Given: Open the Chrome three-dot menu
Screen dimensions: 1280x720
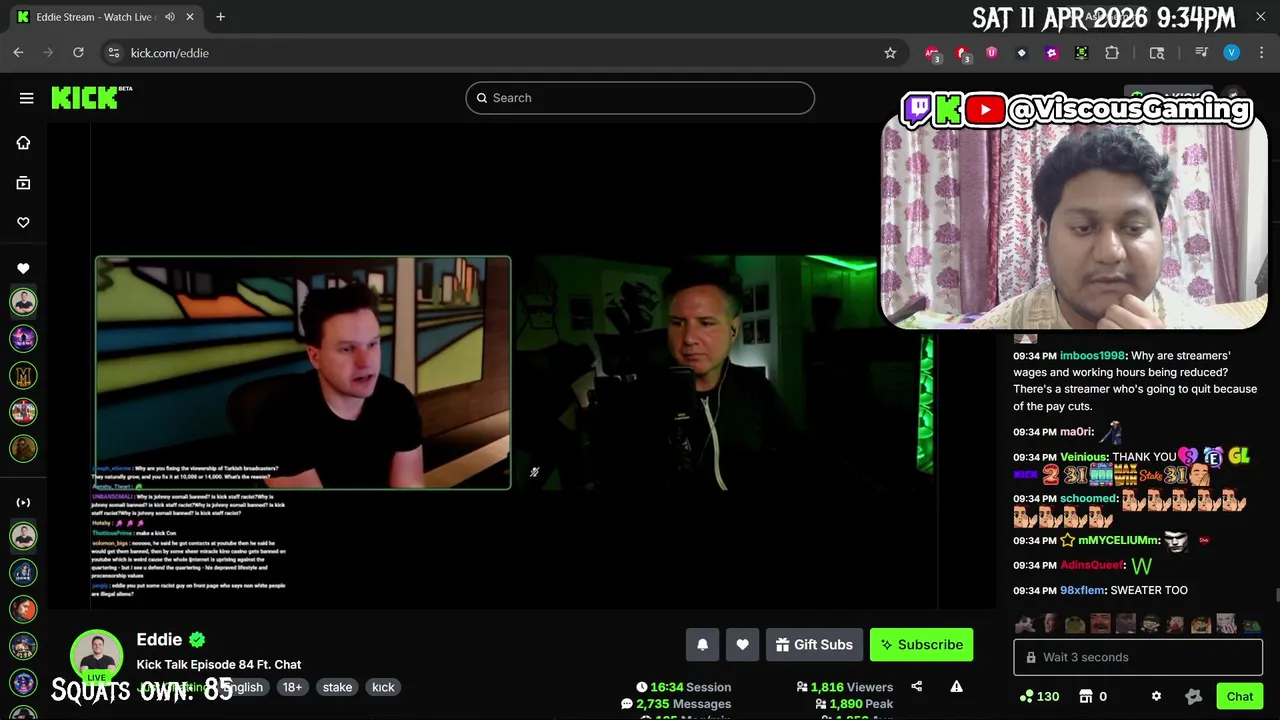Looking at the screenshot, I should [x=1261, y=53].
